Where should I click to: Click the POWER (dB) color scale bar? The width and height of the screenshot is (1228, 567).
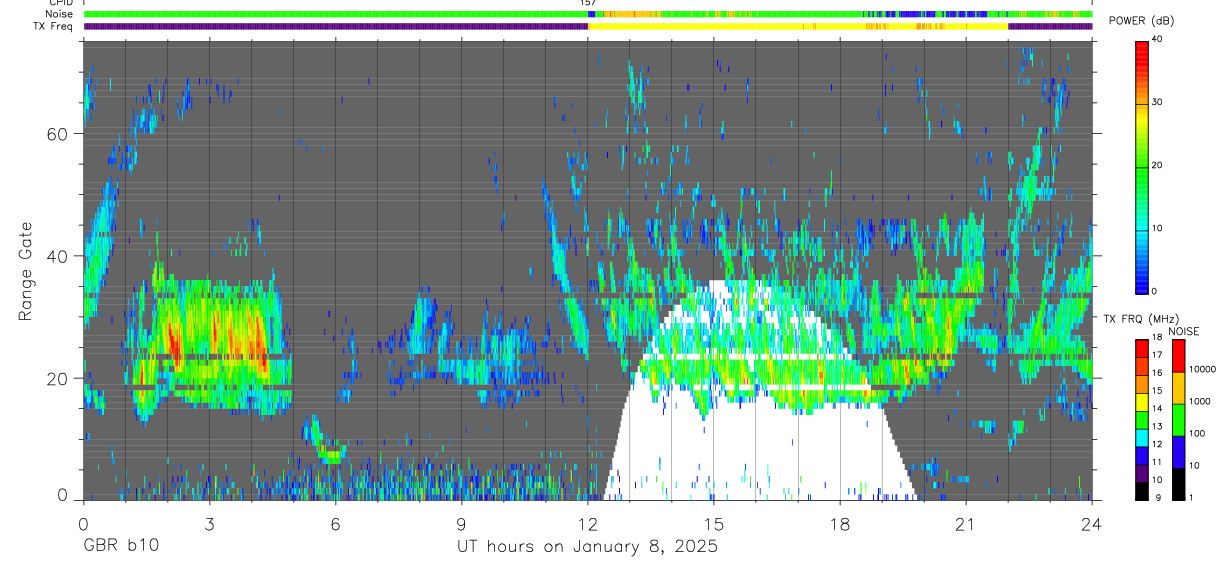[1142, 165]
